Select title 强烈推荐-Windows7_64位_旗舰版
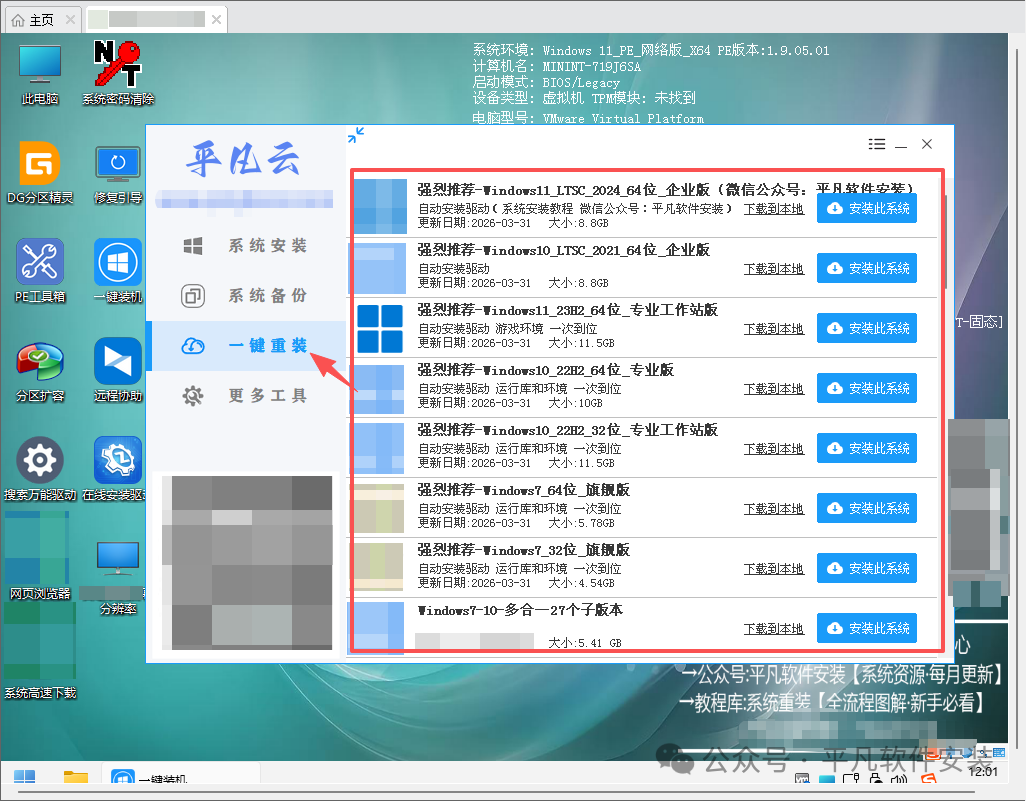 tap(523, 490)
